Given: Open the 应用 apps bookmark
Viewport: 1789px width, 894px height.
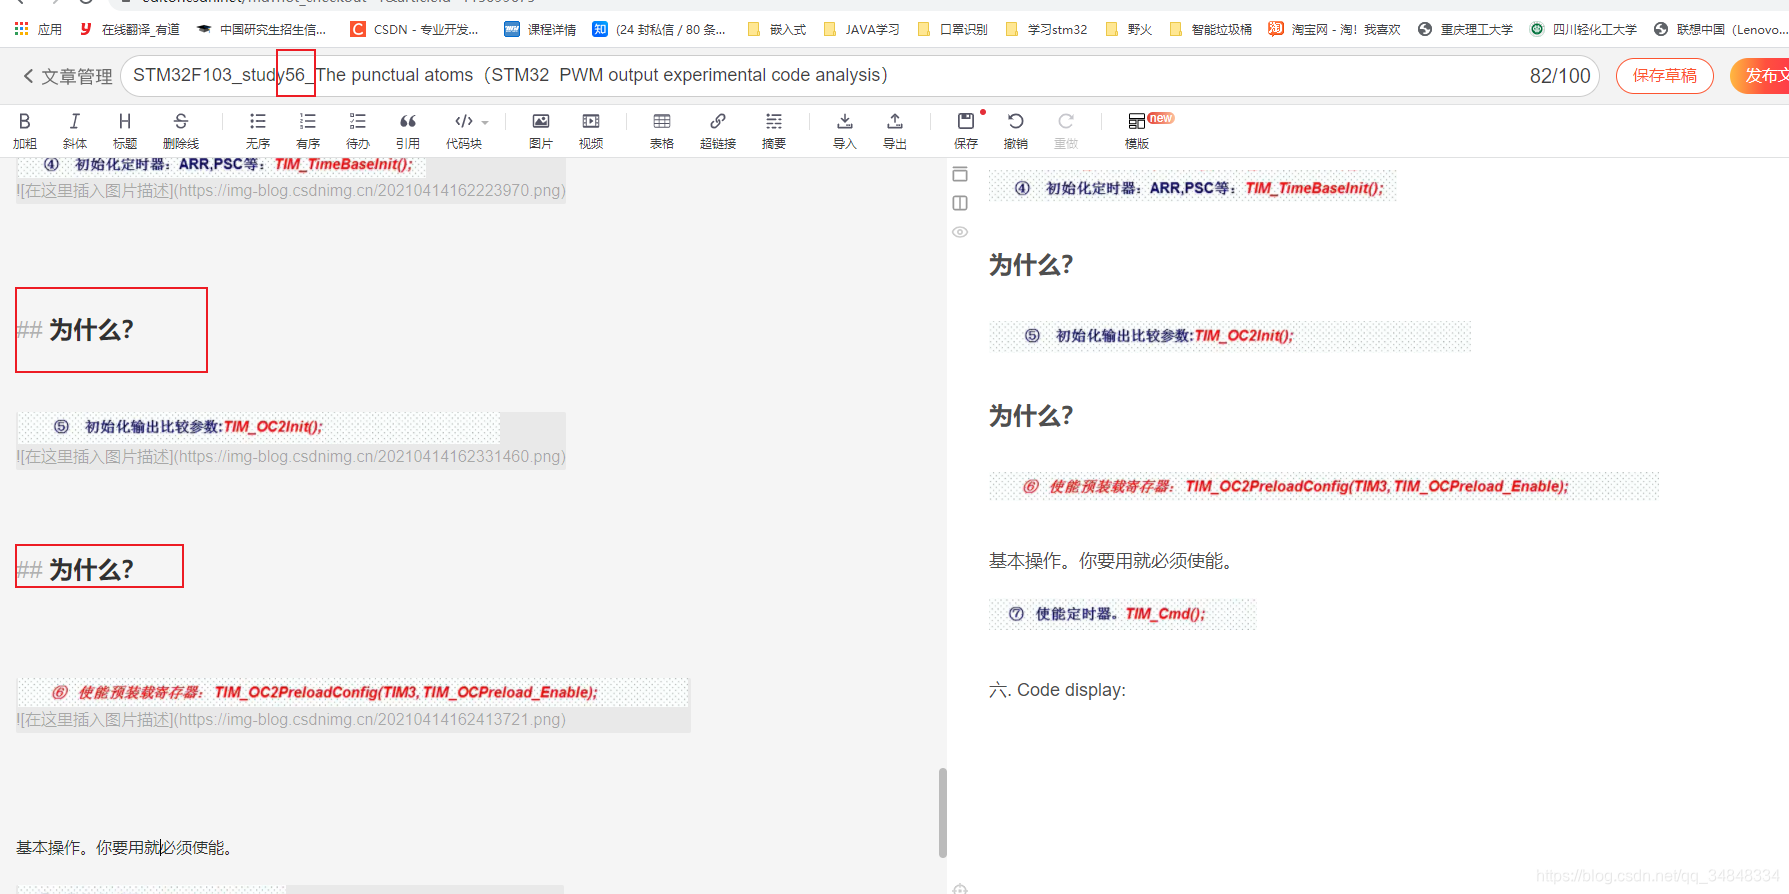Looking at the screenshot, I should pyautogui.click(x=38, y=29).
